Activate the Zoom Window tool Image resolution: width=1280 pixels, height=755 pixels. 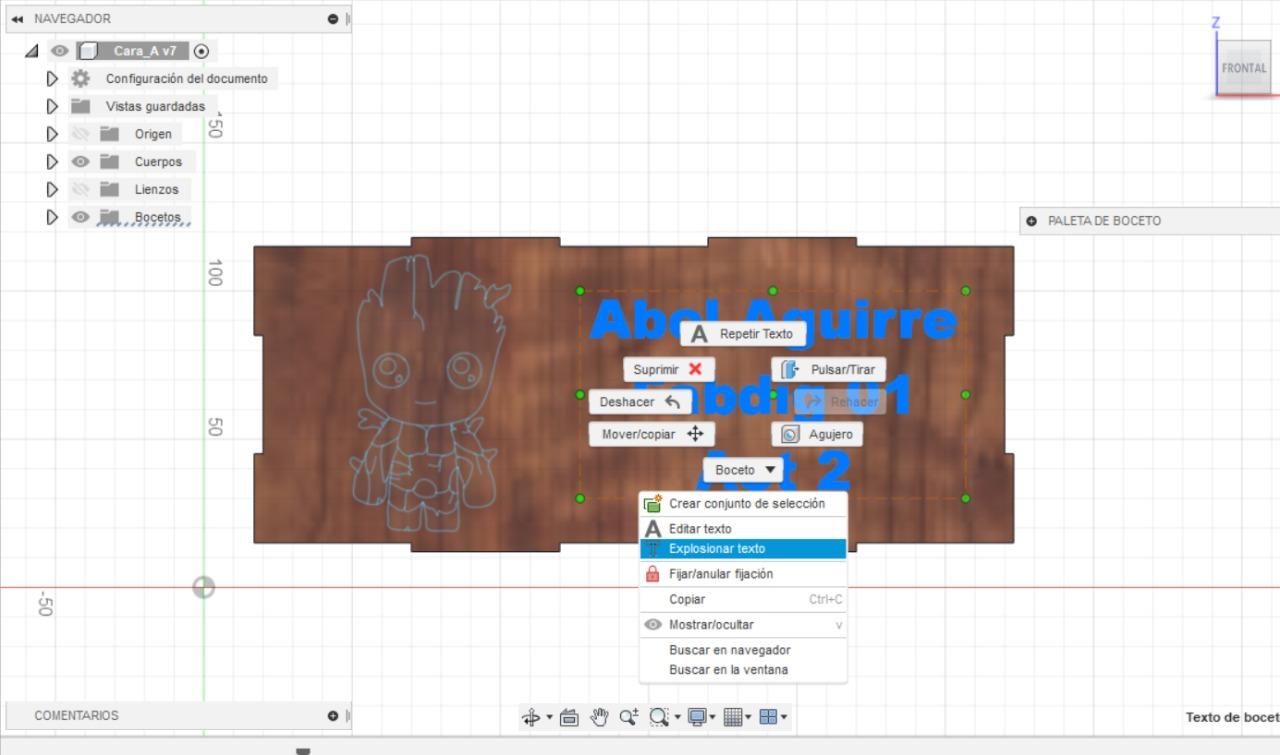[658, 717]
